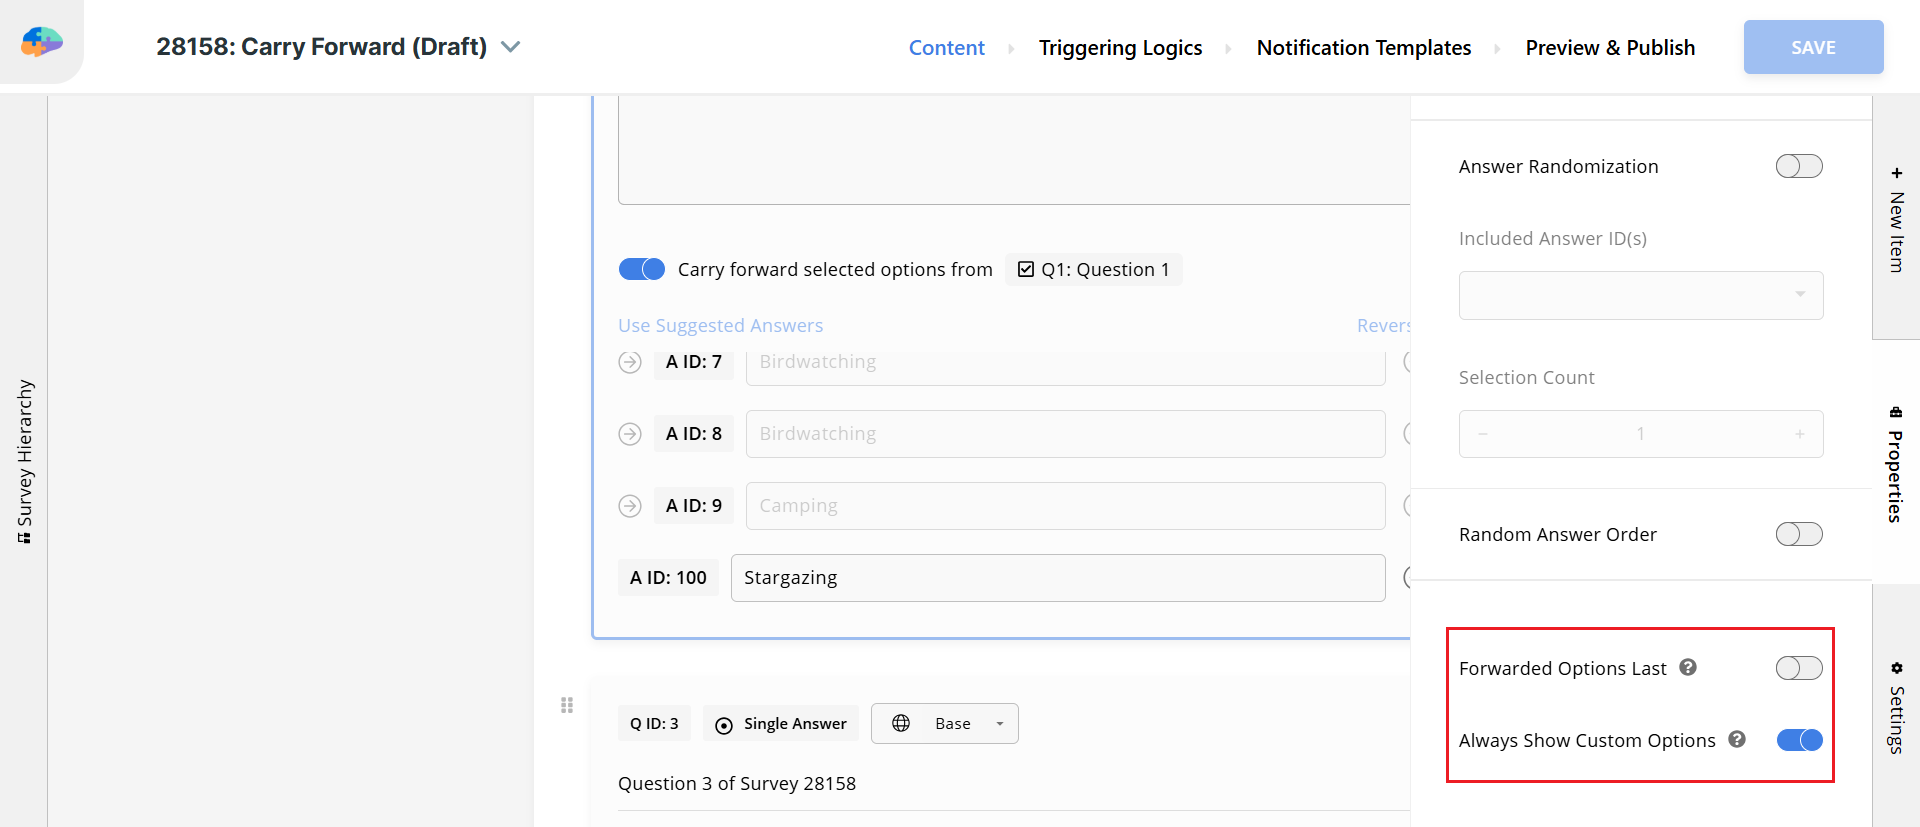Expand the survey title dropdown chevron

coord(511,47)
